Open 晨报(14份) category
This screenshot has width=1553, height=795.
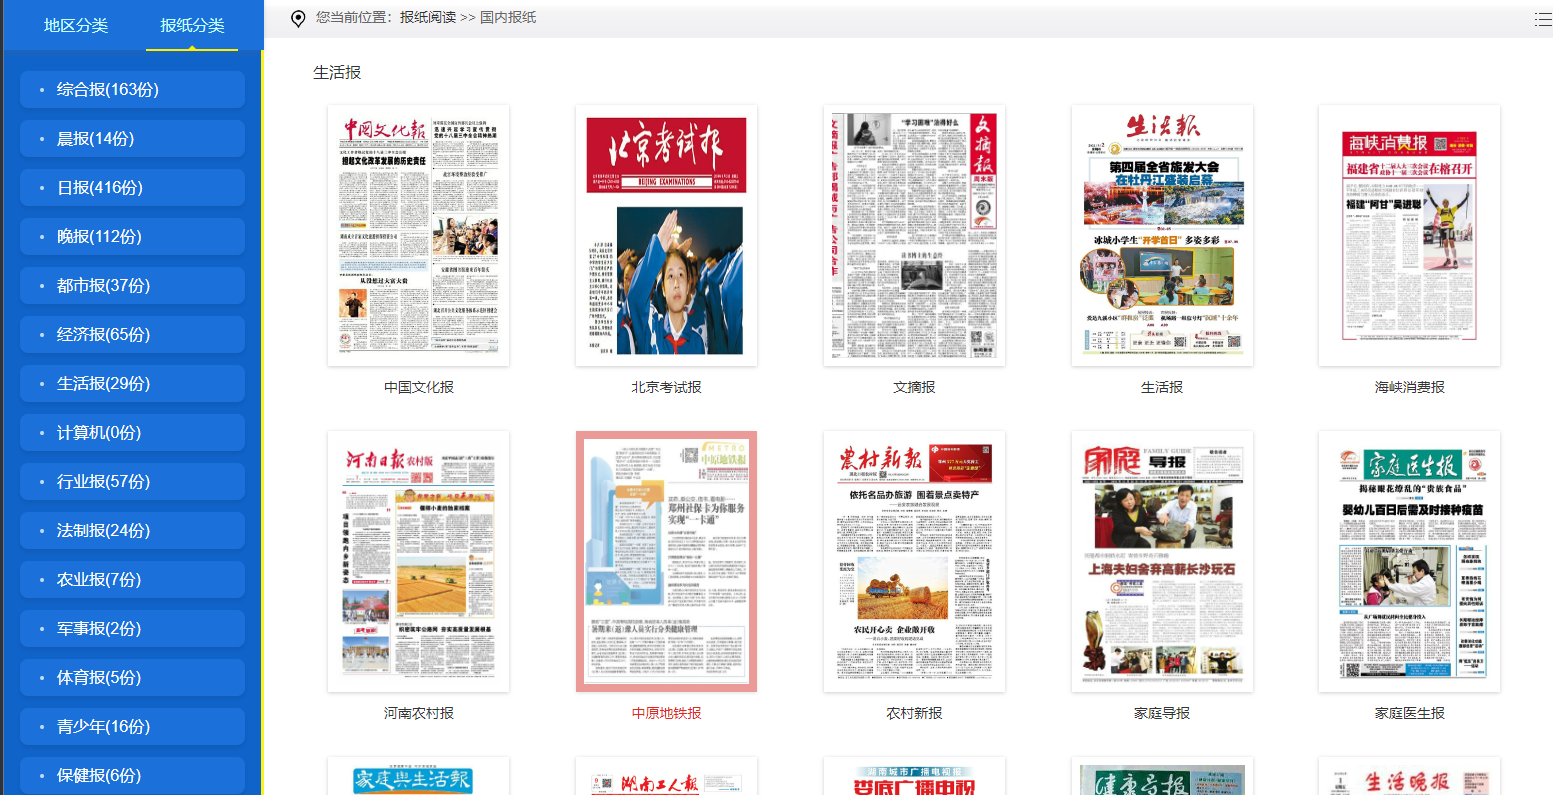pyautogui.click(x=132, y=139)
